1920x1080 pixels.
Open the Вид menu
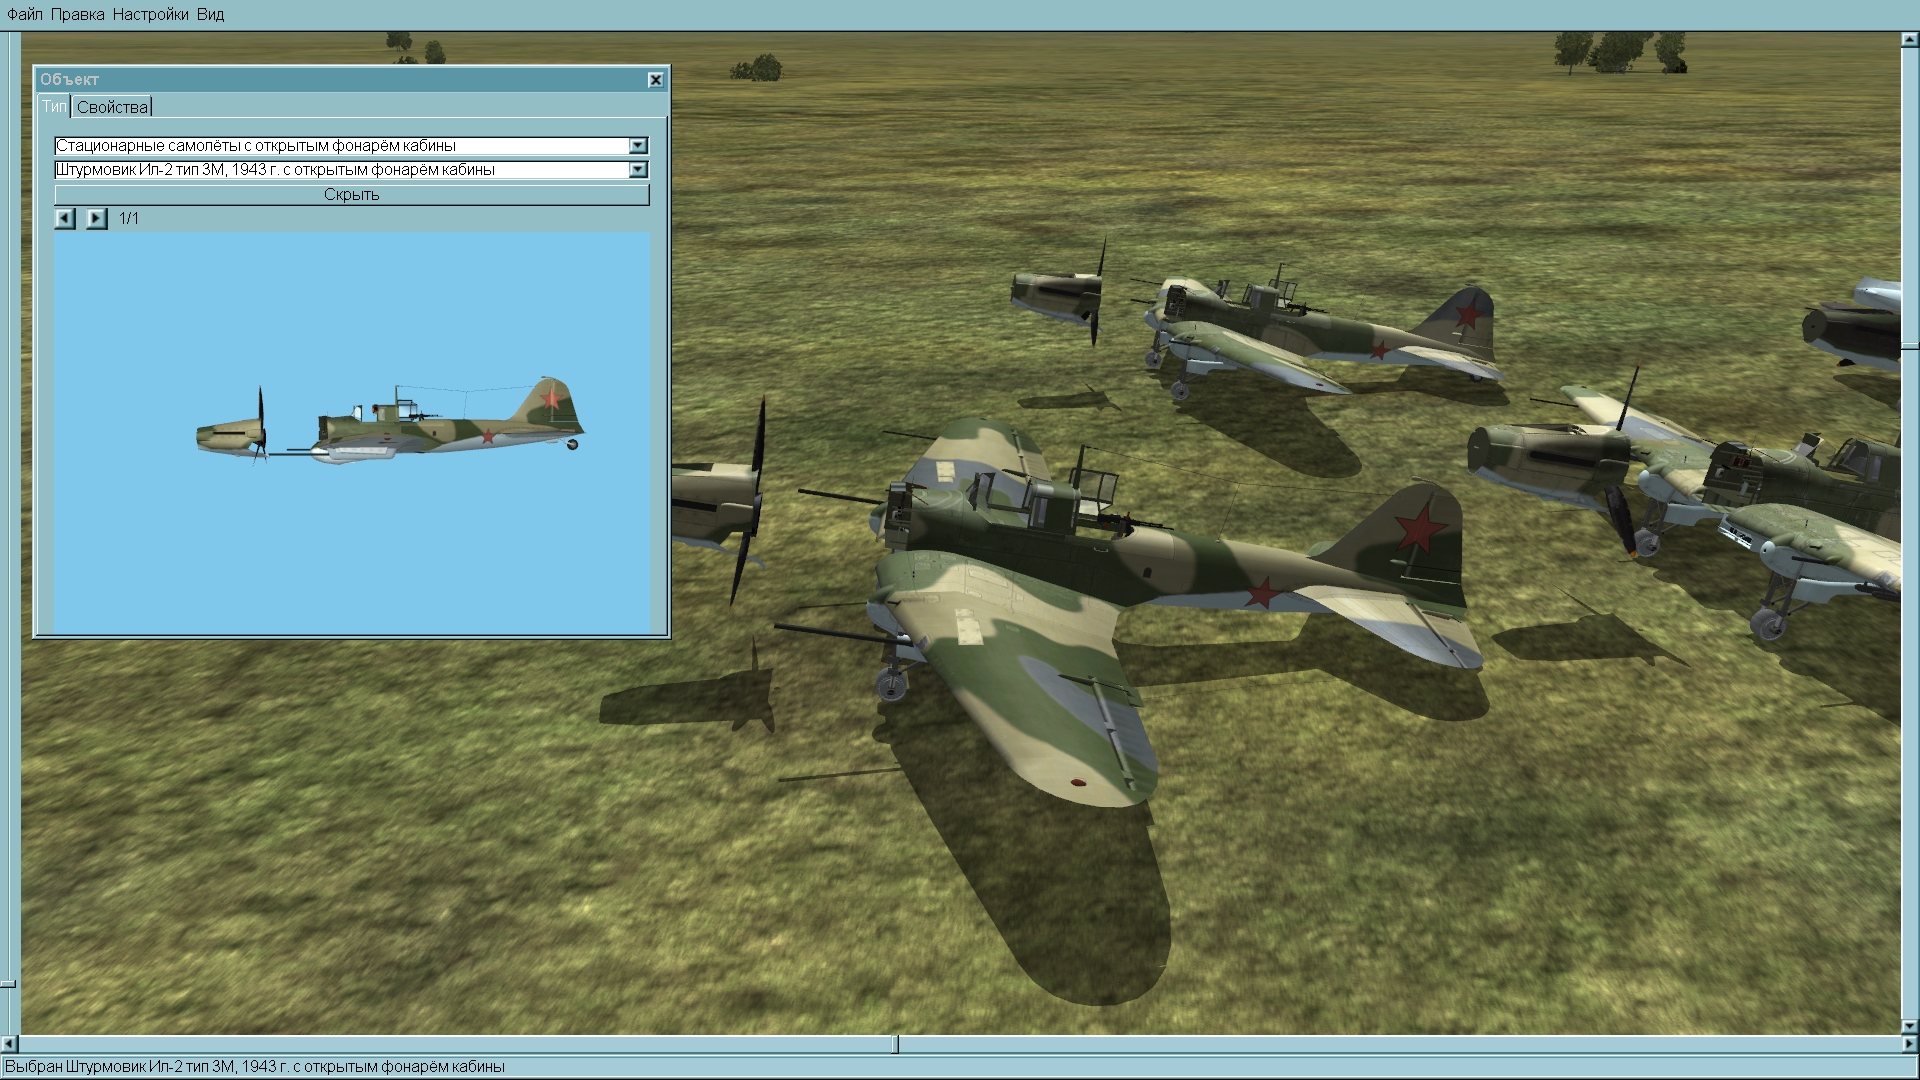point(210,14)
